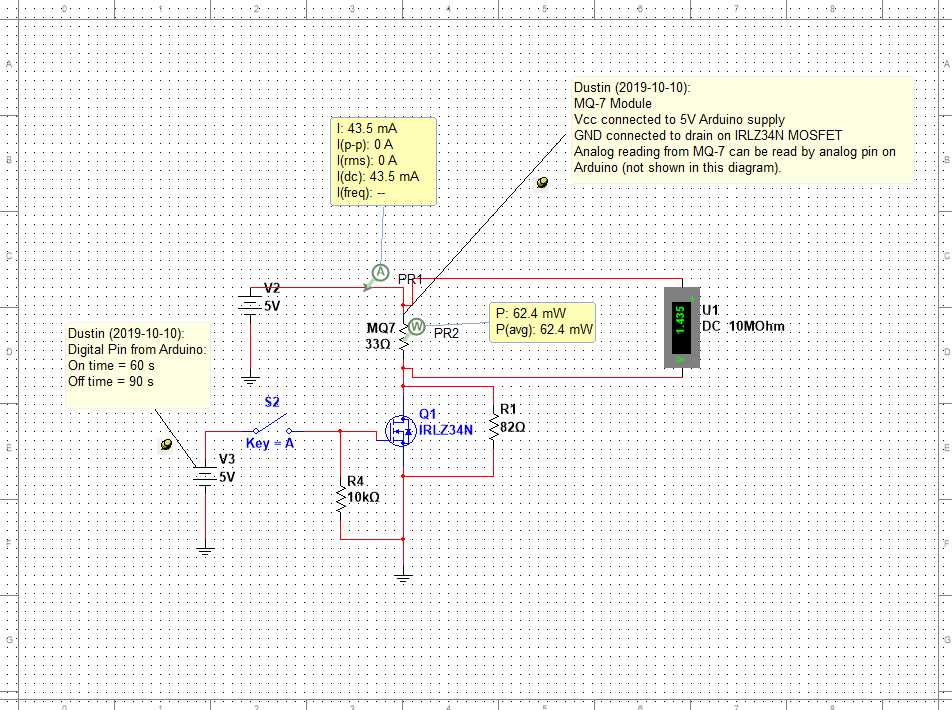Click the 'Q1' reference label
The width and height of the screenshot is (952, 710).
click(427, 414)
